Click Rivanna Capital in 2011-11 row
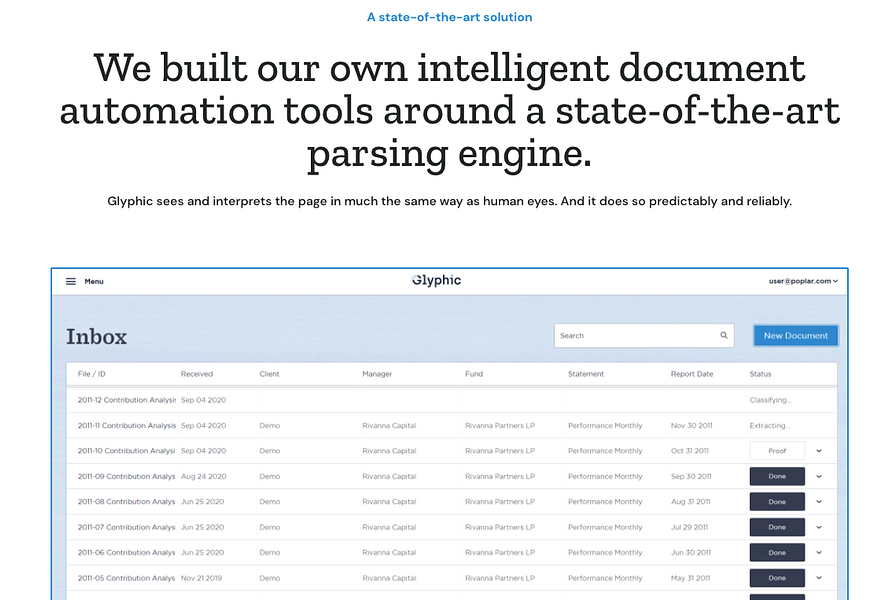 389,425
